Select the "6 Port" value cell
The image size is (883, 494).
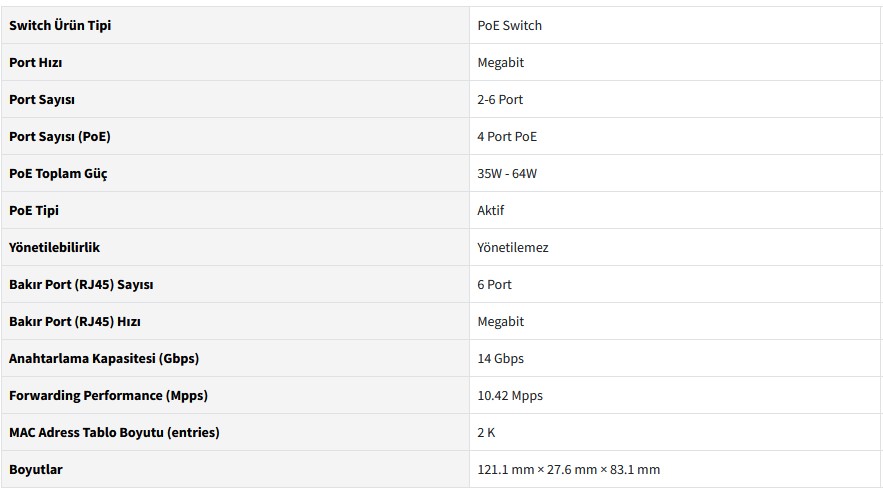pyautogui.click(x=494, y=284)
